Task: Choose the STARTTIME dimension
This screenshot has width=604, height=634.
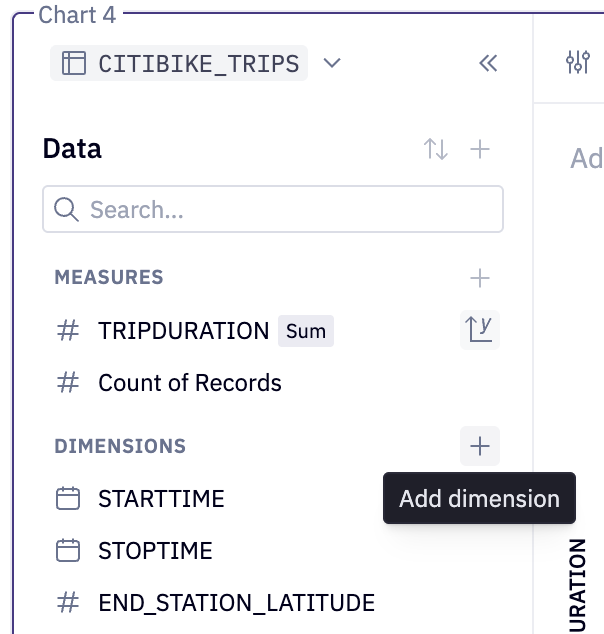Action: click(161, 499)
